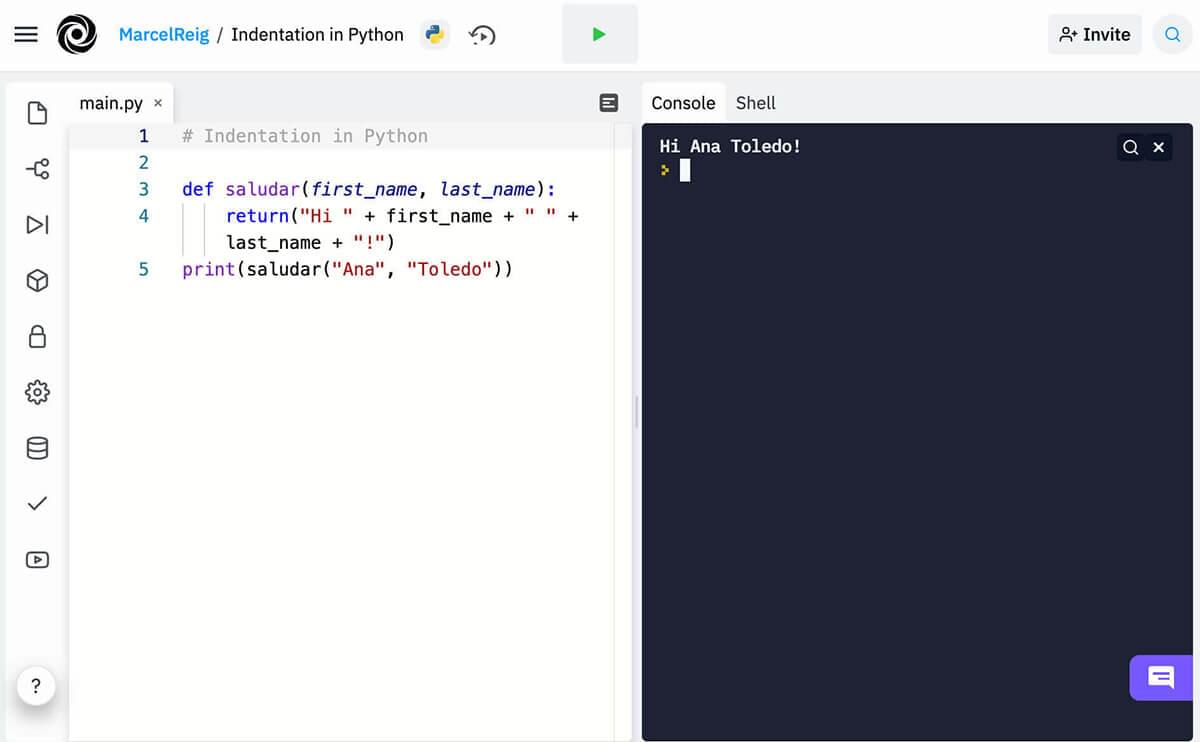The image size is (1200, 742).
Task: Open the MarcelReig profile link
Action: tap(164, 35)
